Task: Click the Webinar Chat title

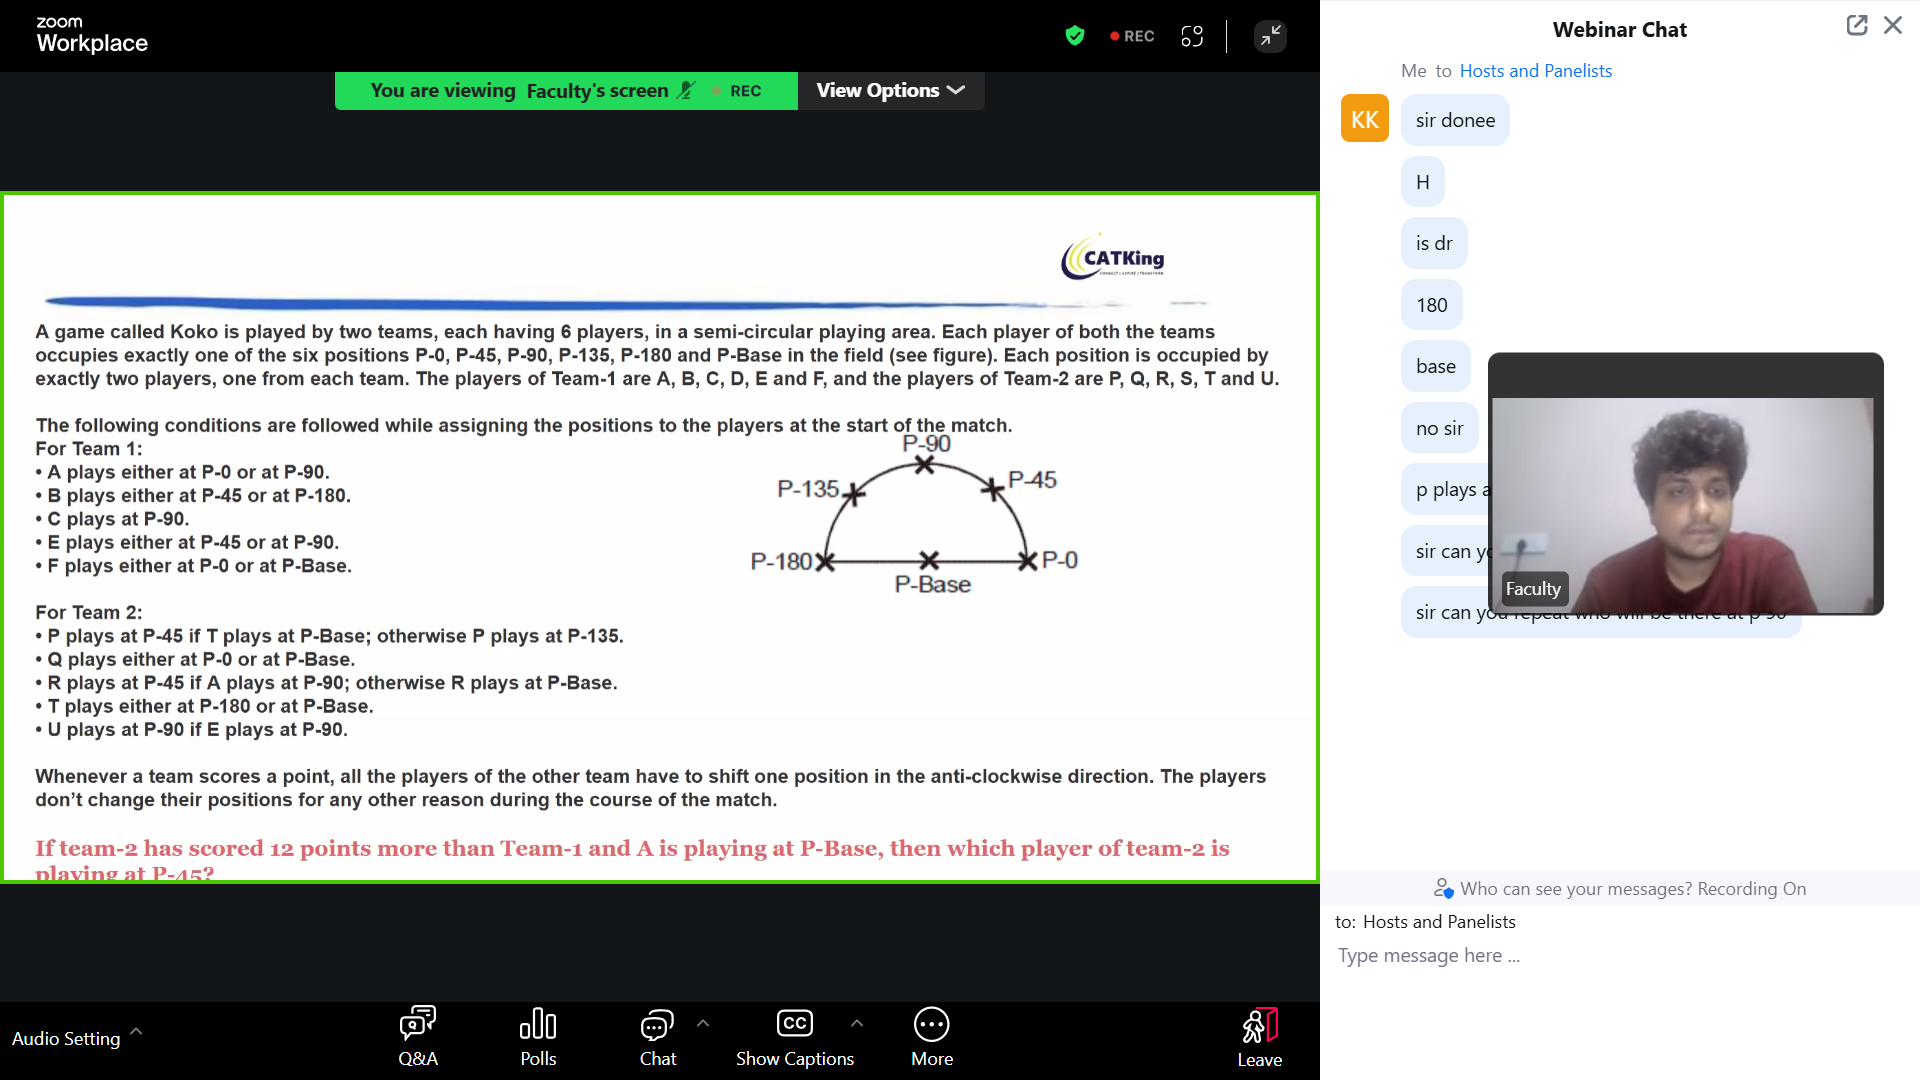Action: pyautogui.click(x=1619, y=30)
